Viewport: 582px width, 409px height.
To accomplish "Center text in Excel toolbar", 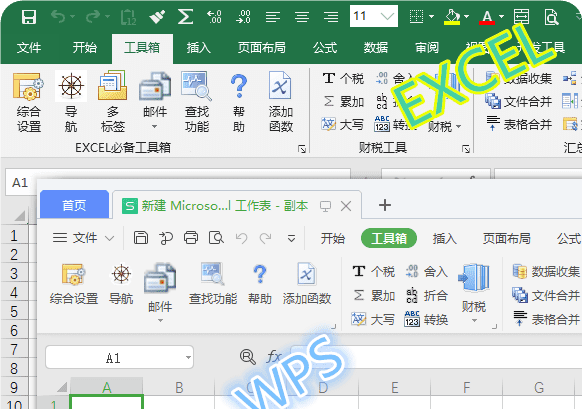I will (302, 17).
